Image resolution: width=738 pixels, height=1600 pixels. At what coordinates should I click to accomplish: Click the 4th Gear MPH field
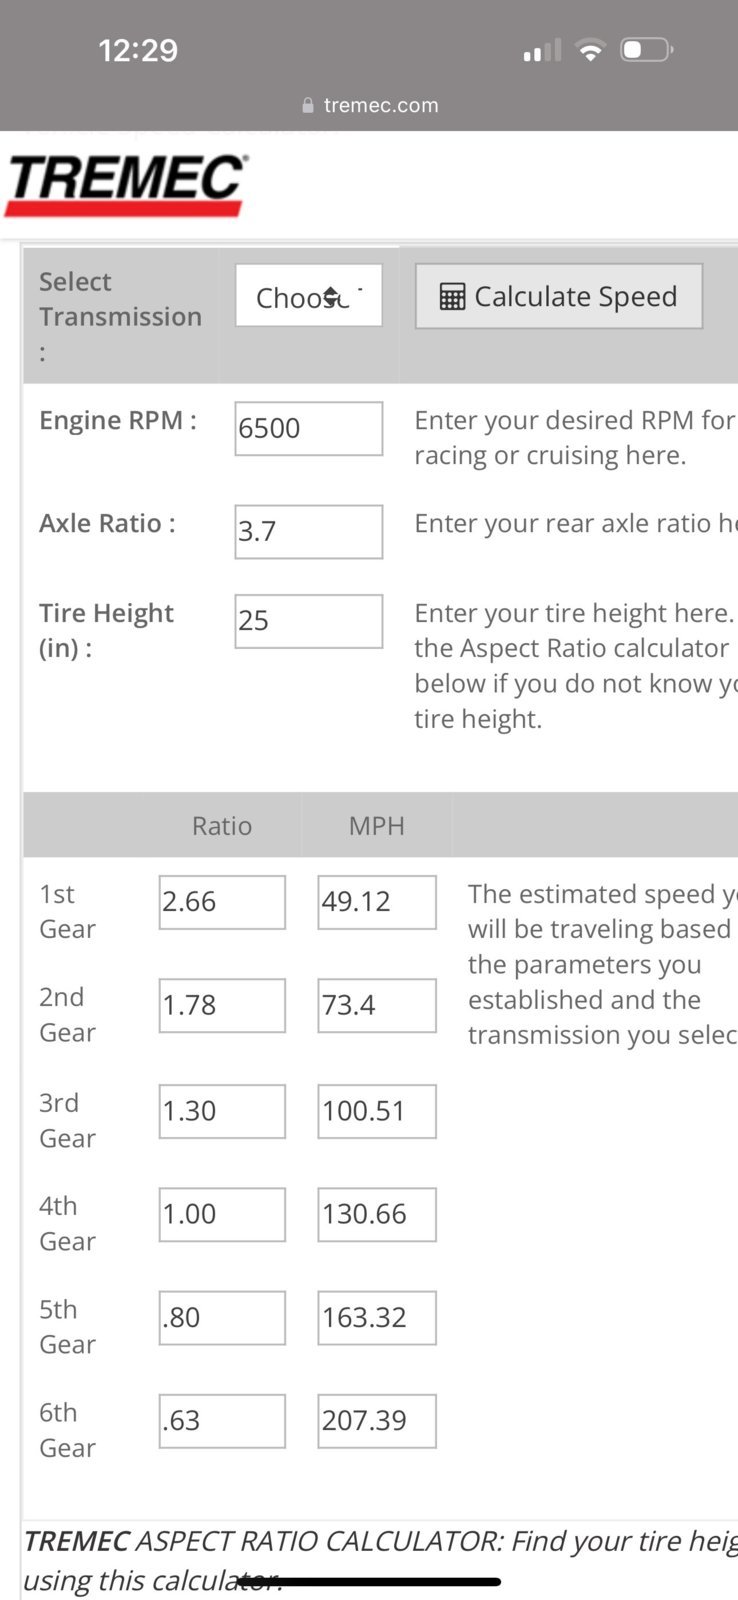tap(377, 1214)
